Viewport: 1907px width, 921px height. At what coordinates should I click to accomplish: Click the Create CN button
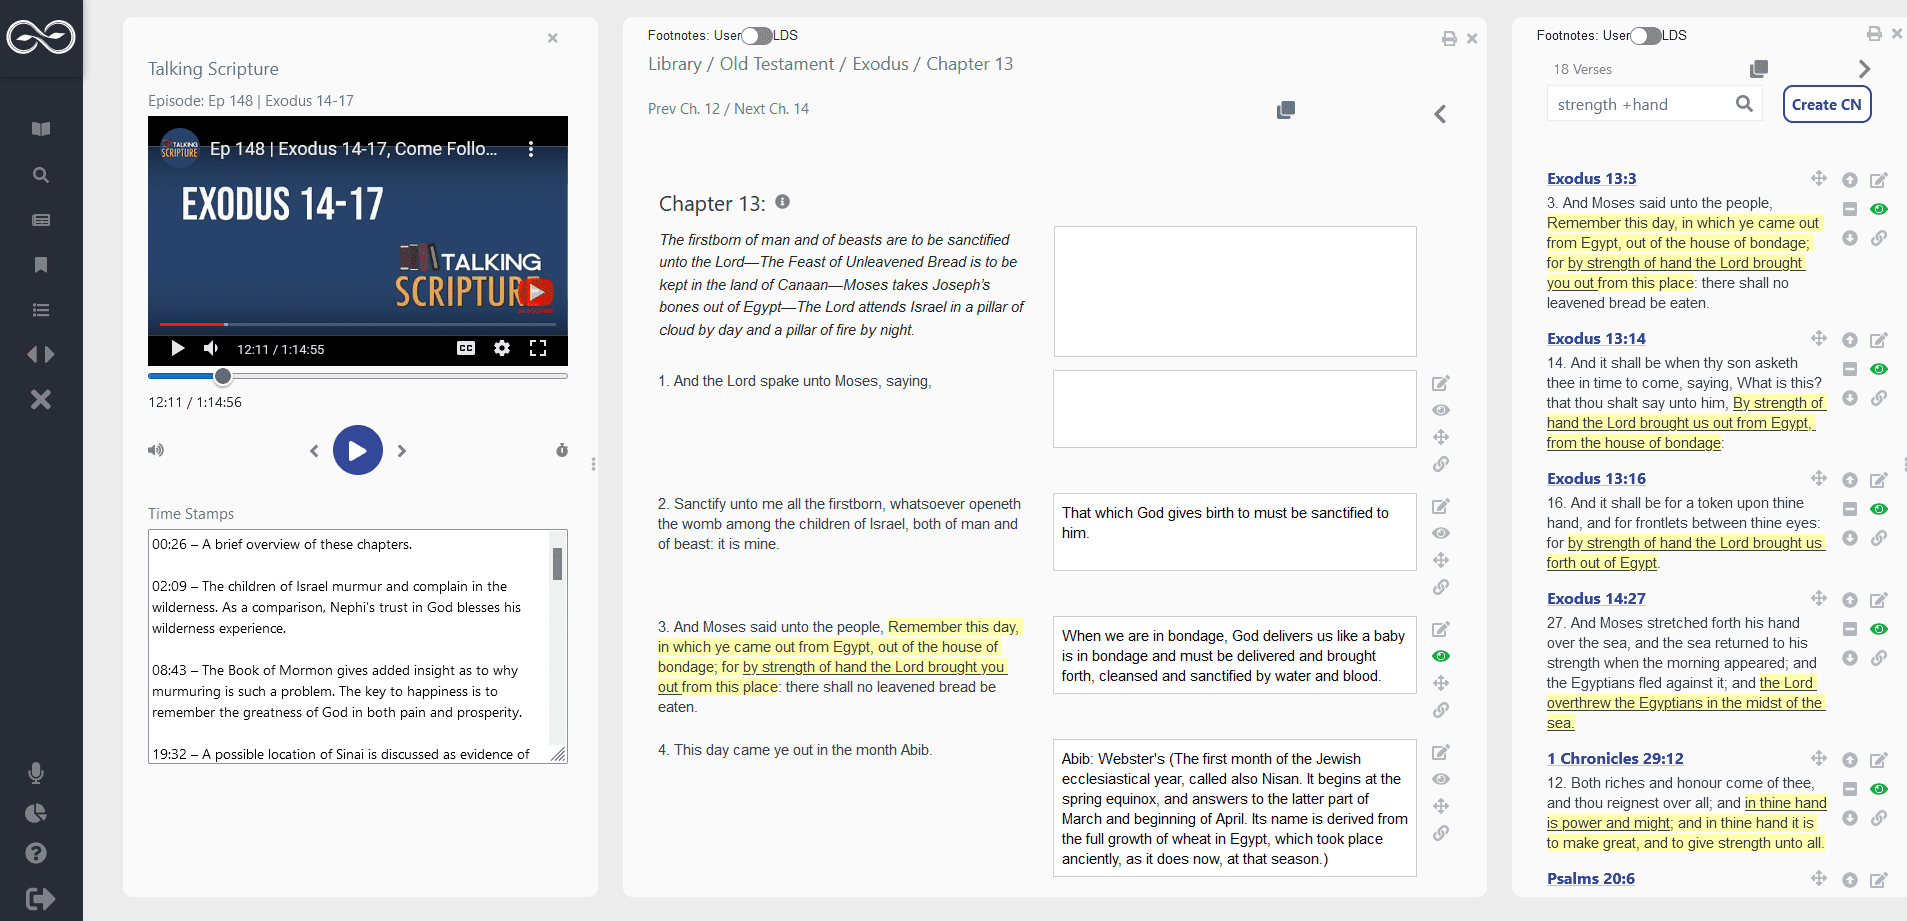tap(1826, 104)
